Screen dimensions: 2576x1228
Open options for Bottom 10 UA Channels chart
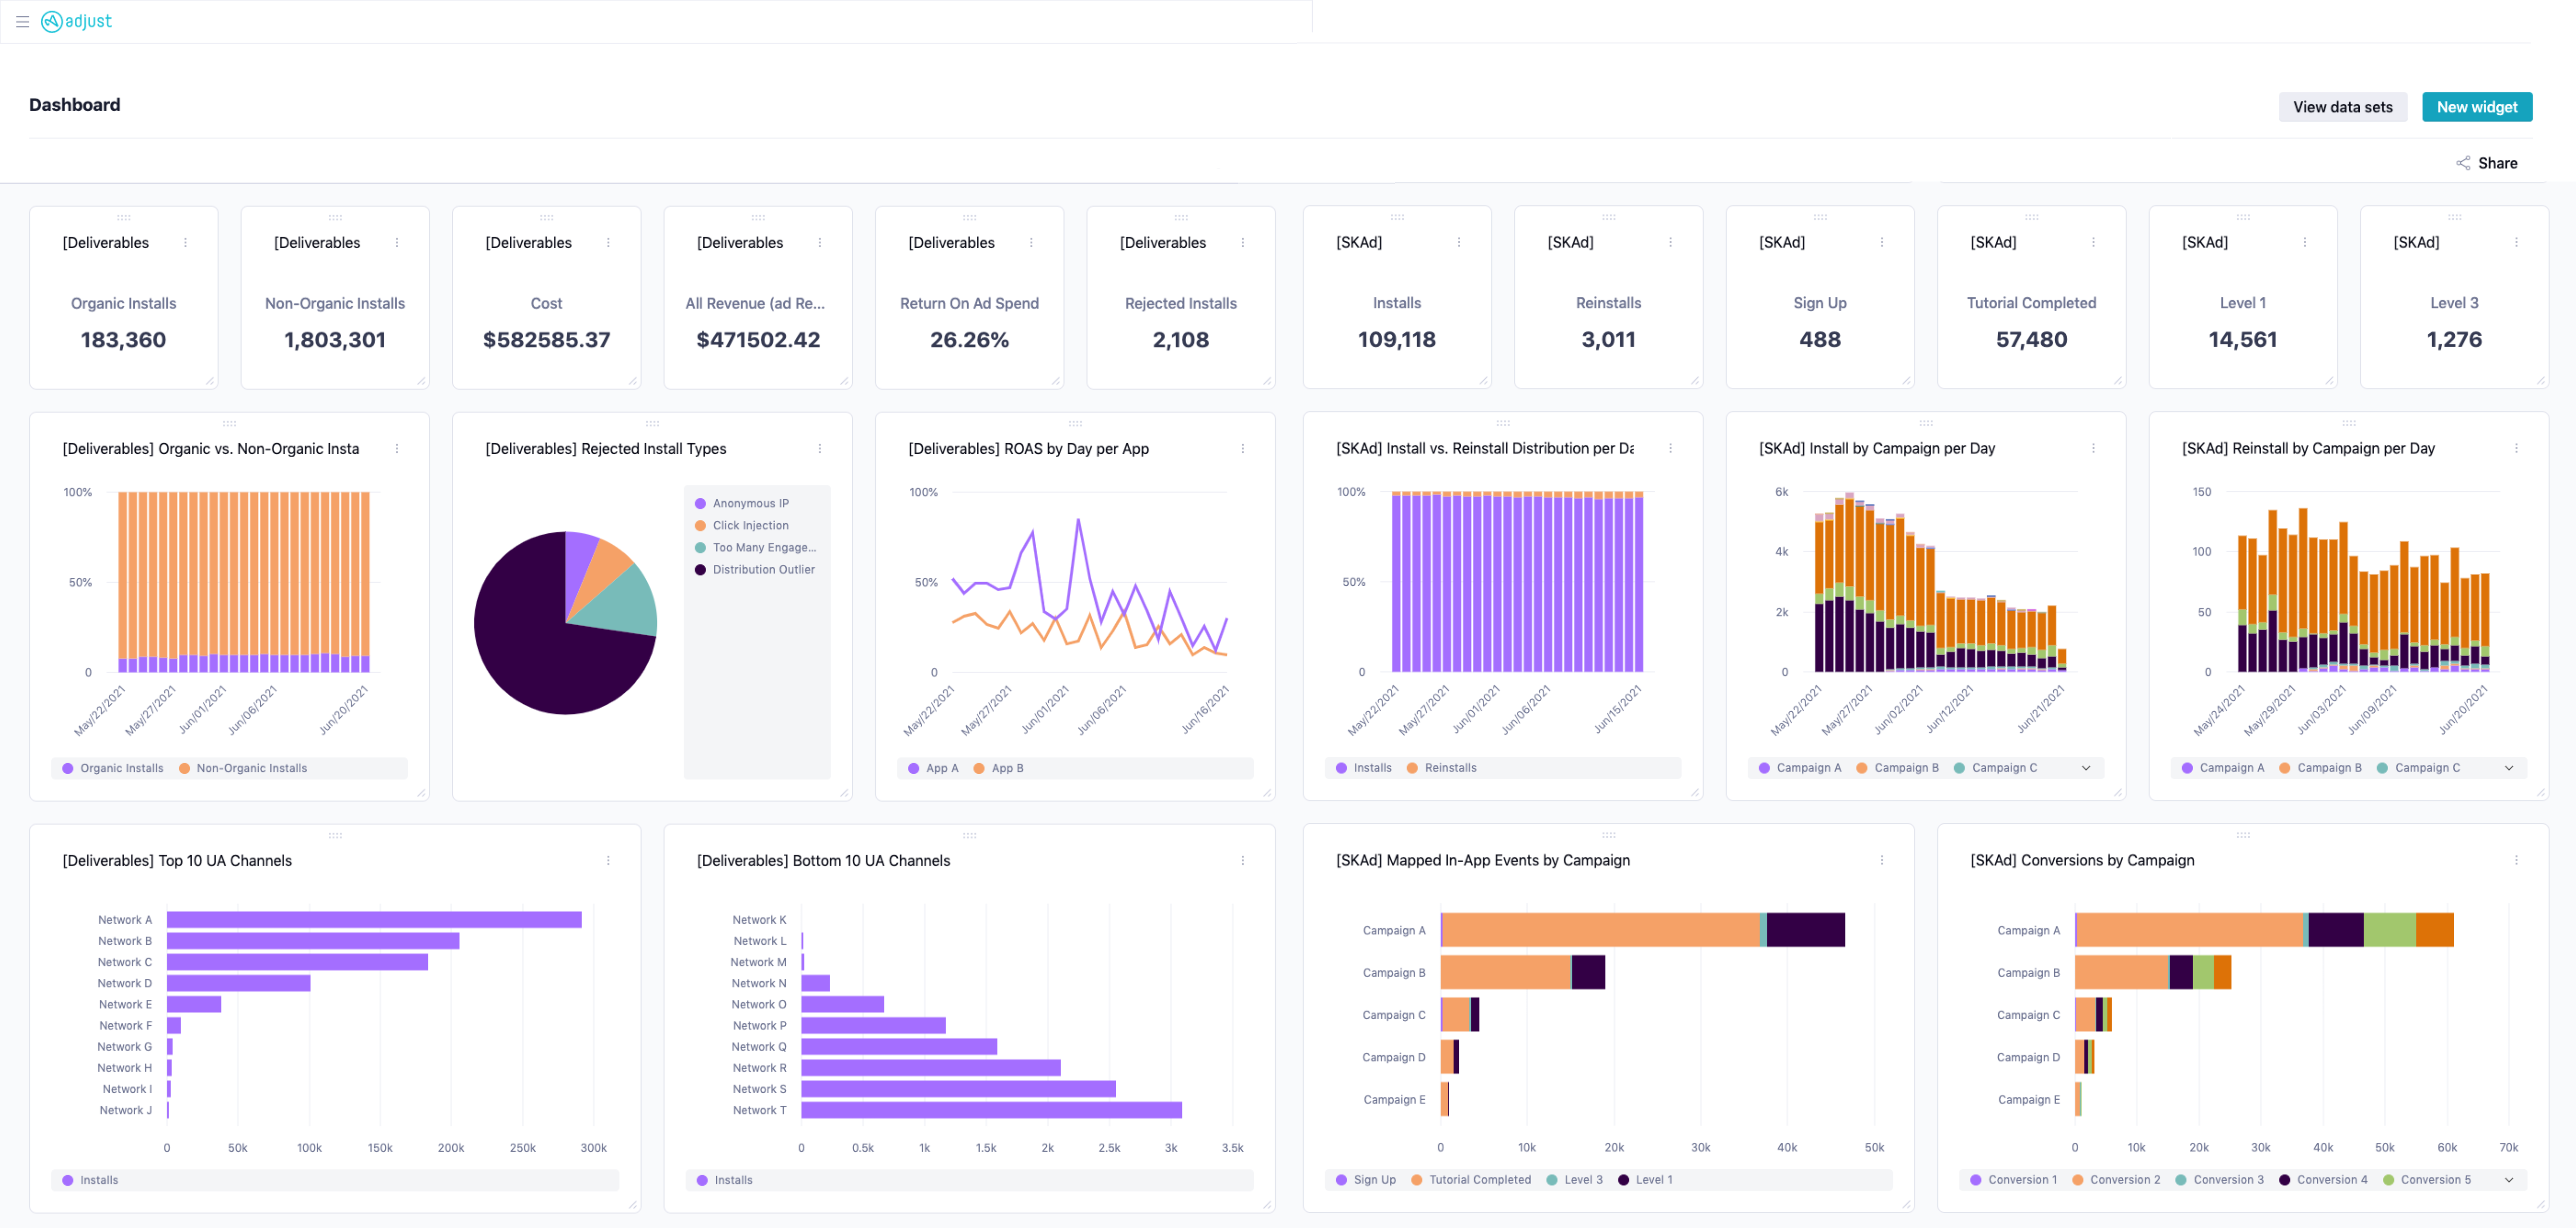pos(1243,861)
